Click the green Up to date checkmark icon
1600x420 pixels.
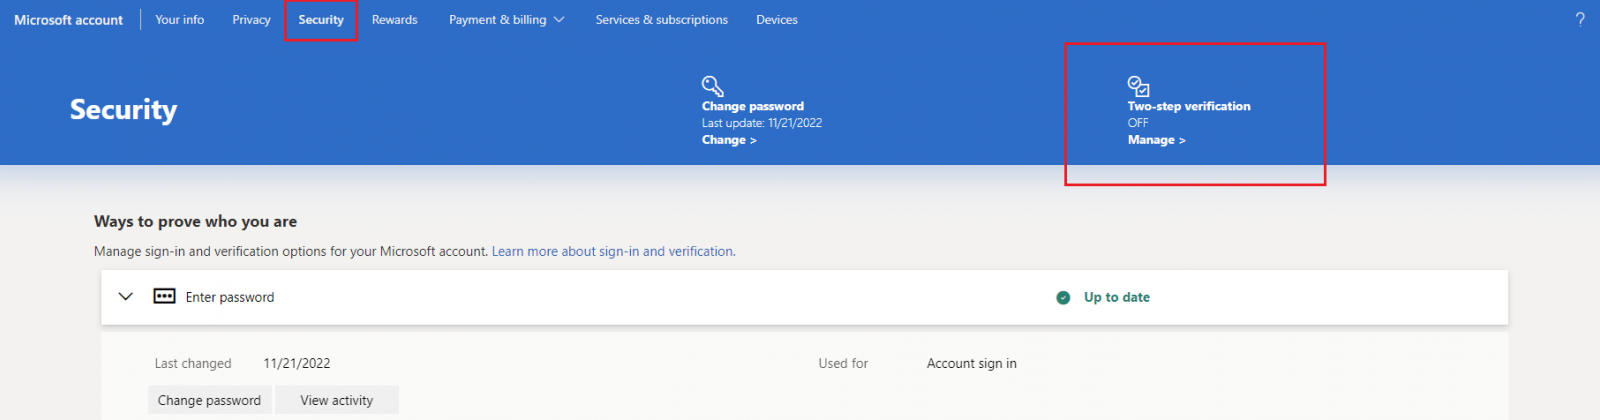coord(1063,298)
